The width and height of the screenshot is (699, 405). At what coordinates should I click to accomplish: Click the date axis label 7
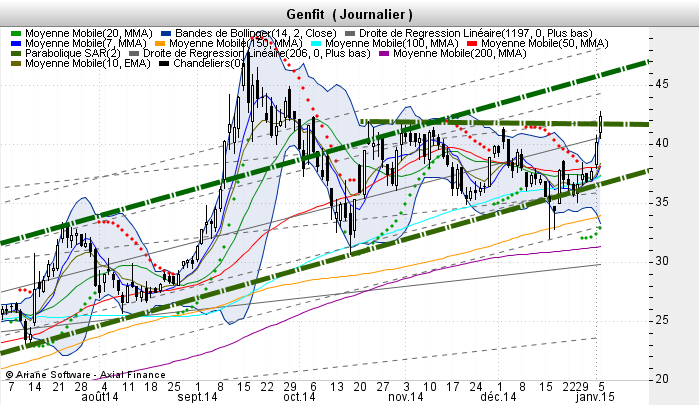click(x=12, y=387)
